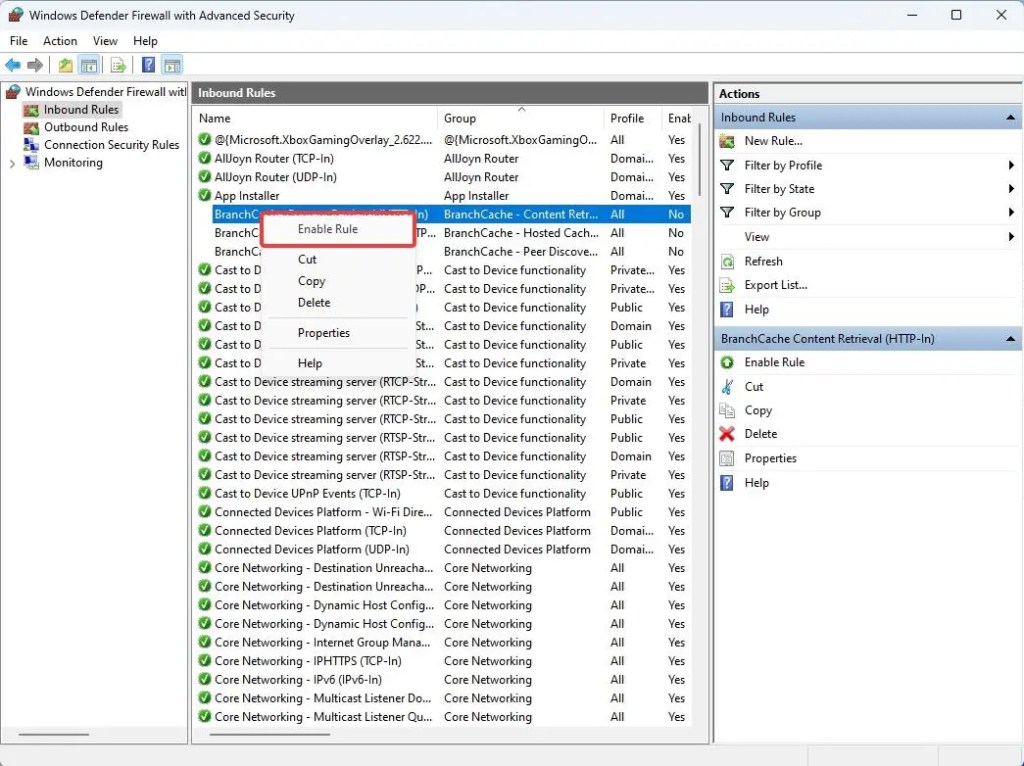
Task: Click the Export List icon in Actions pane
Action: (x=727, y=285)
